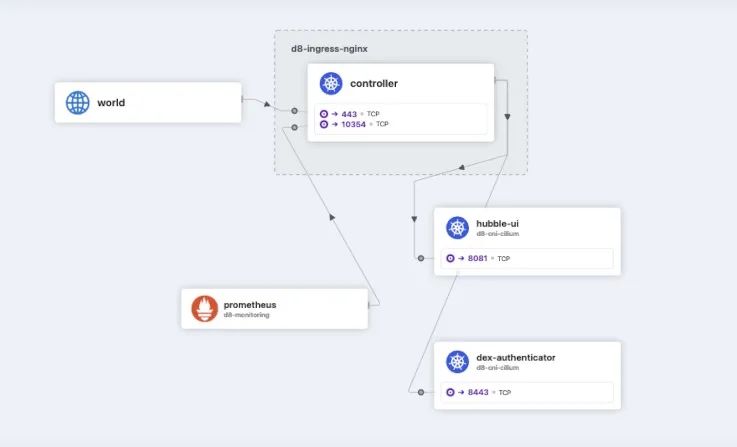
Task: Click the 8443 TCP port entry
Action: (x=527, y=392)
